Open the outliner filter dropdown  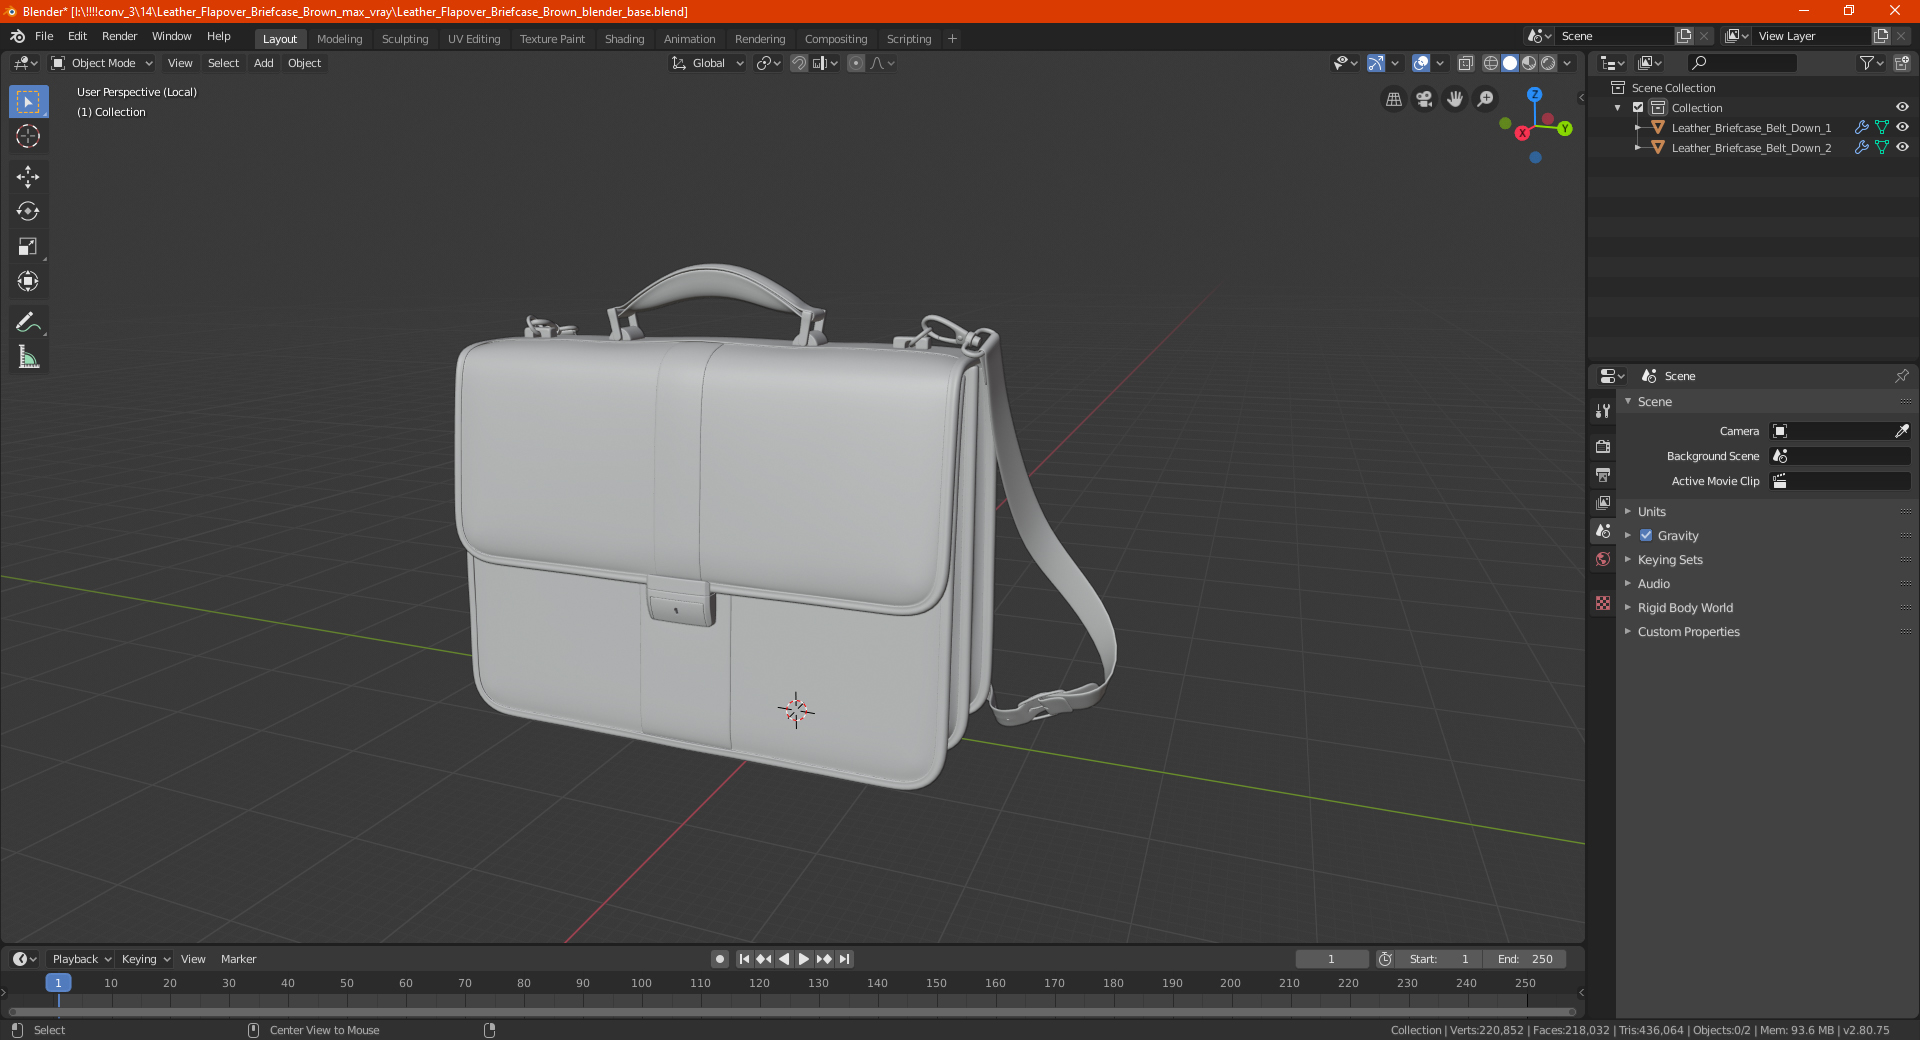tap(1871, 63)
